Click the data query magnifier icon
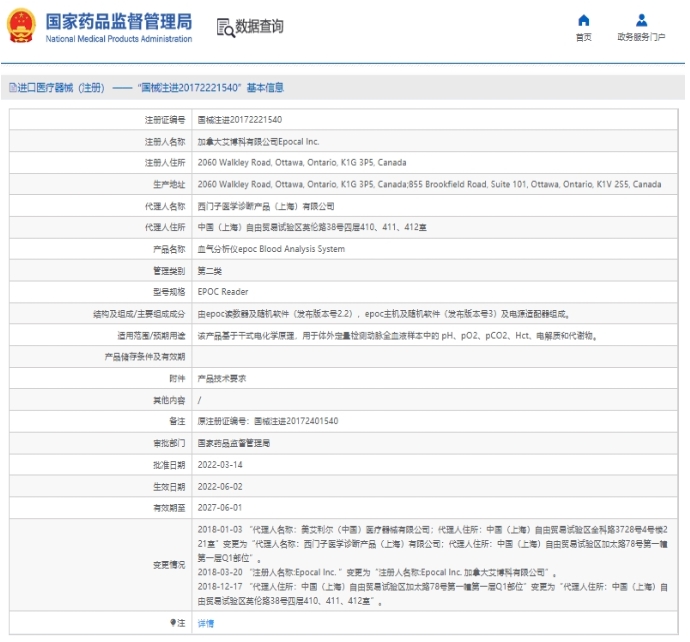 [x=224, y=27]
